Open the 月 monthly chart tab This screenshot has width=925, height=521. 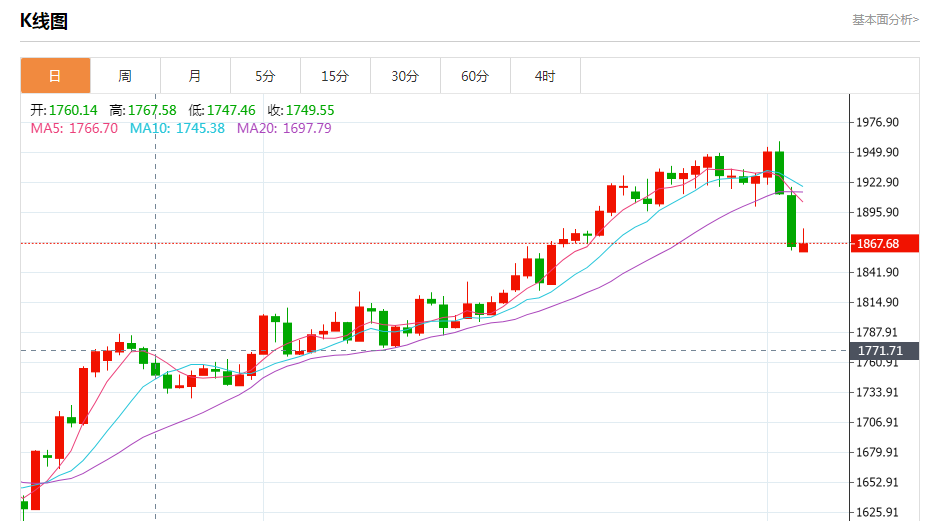[x=195, y=76]
